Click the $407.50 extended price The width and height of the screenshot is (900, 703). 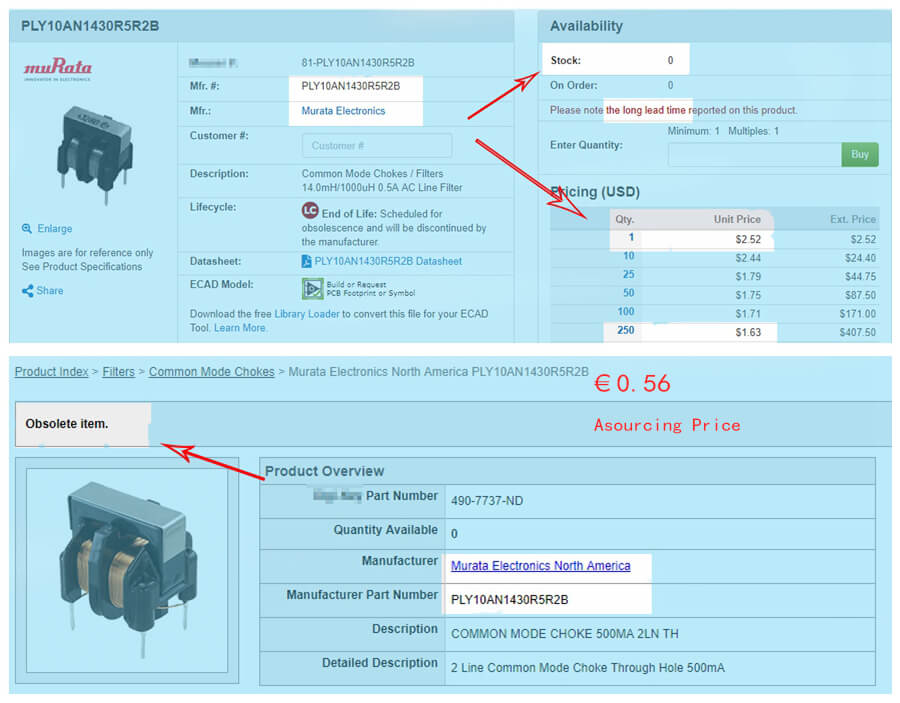(x=858, y=332)
